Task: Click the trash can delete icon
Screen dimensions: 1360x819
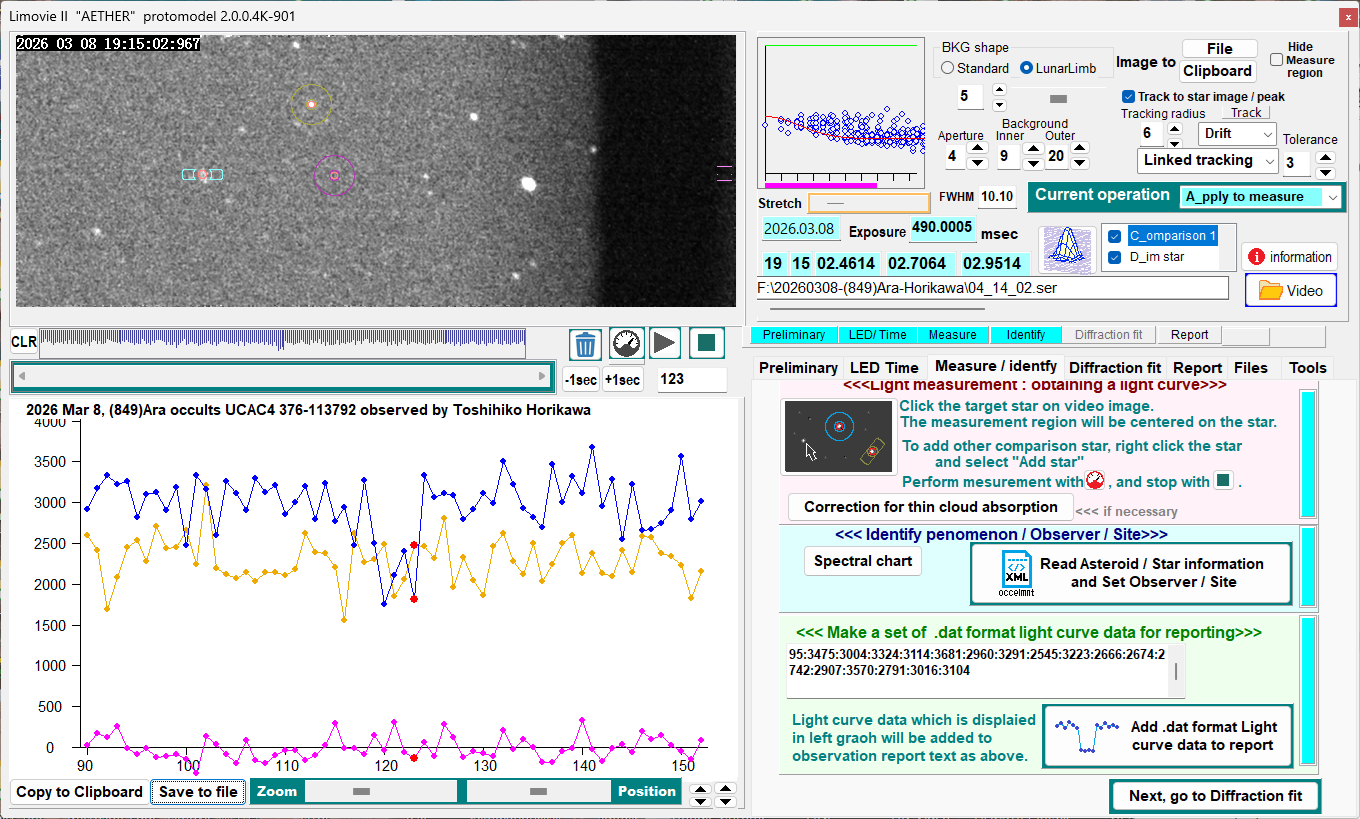Action: (585, 344)
